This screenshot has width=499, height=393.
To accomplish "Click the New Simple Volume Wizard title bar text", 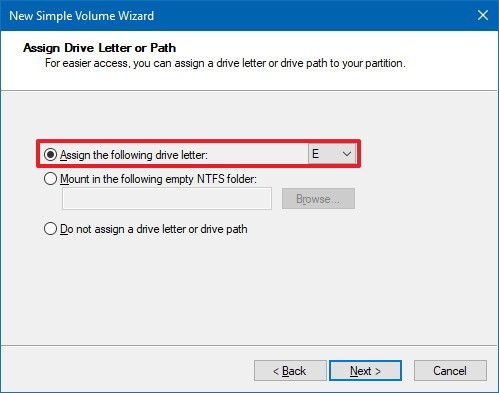I will (x=82, y=16).
